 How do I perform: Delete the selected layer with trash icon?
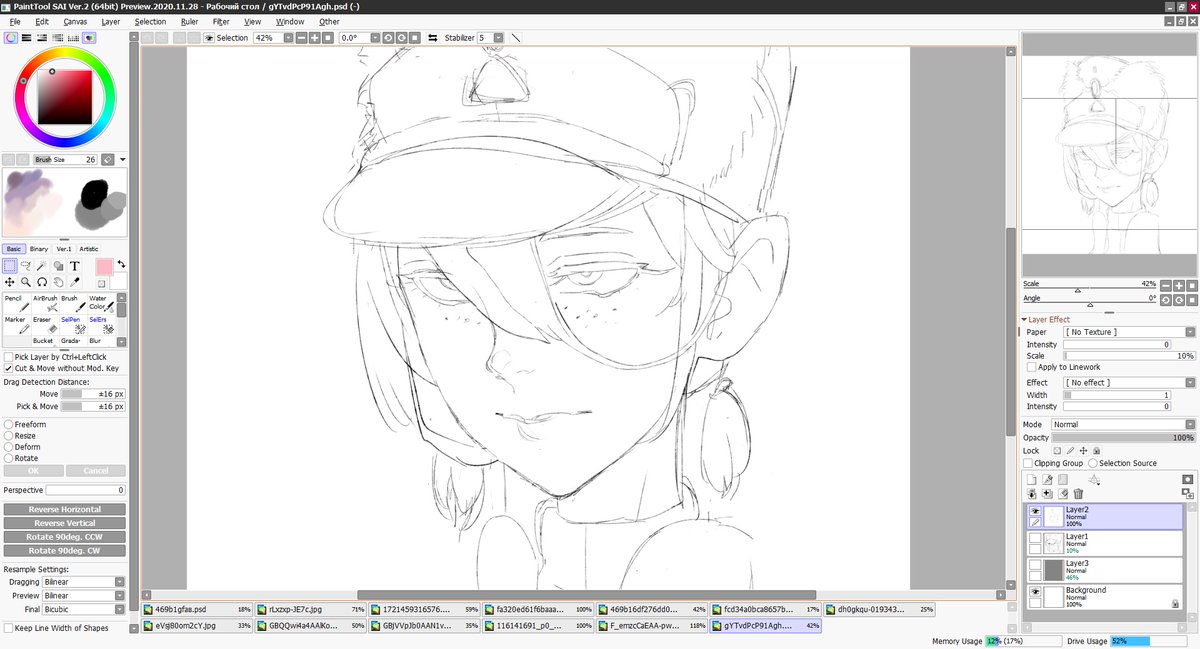click(x=1078, y=494)
